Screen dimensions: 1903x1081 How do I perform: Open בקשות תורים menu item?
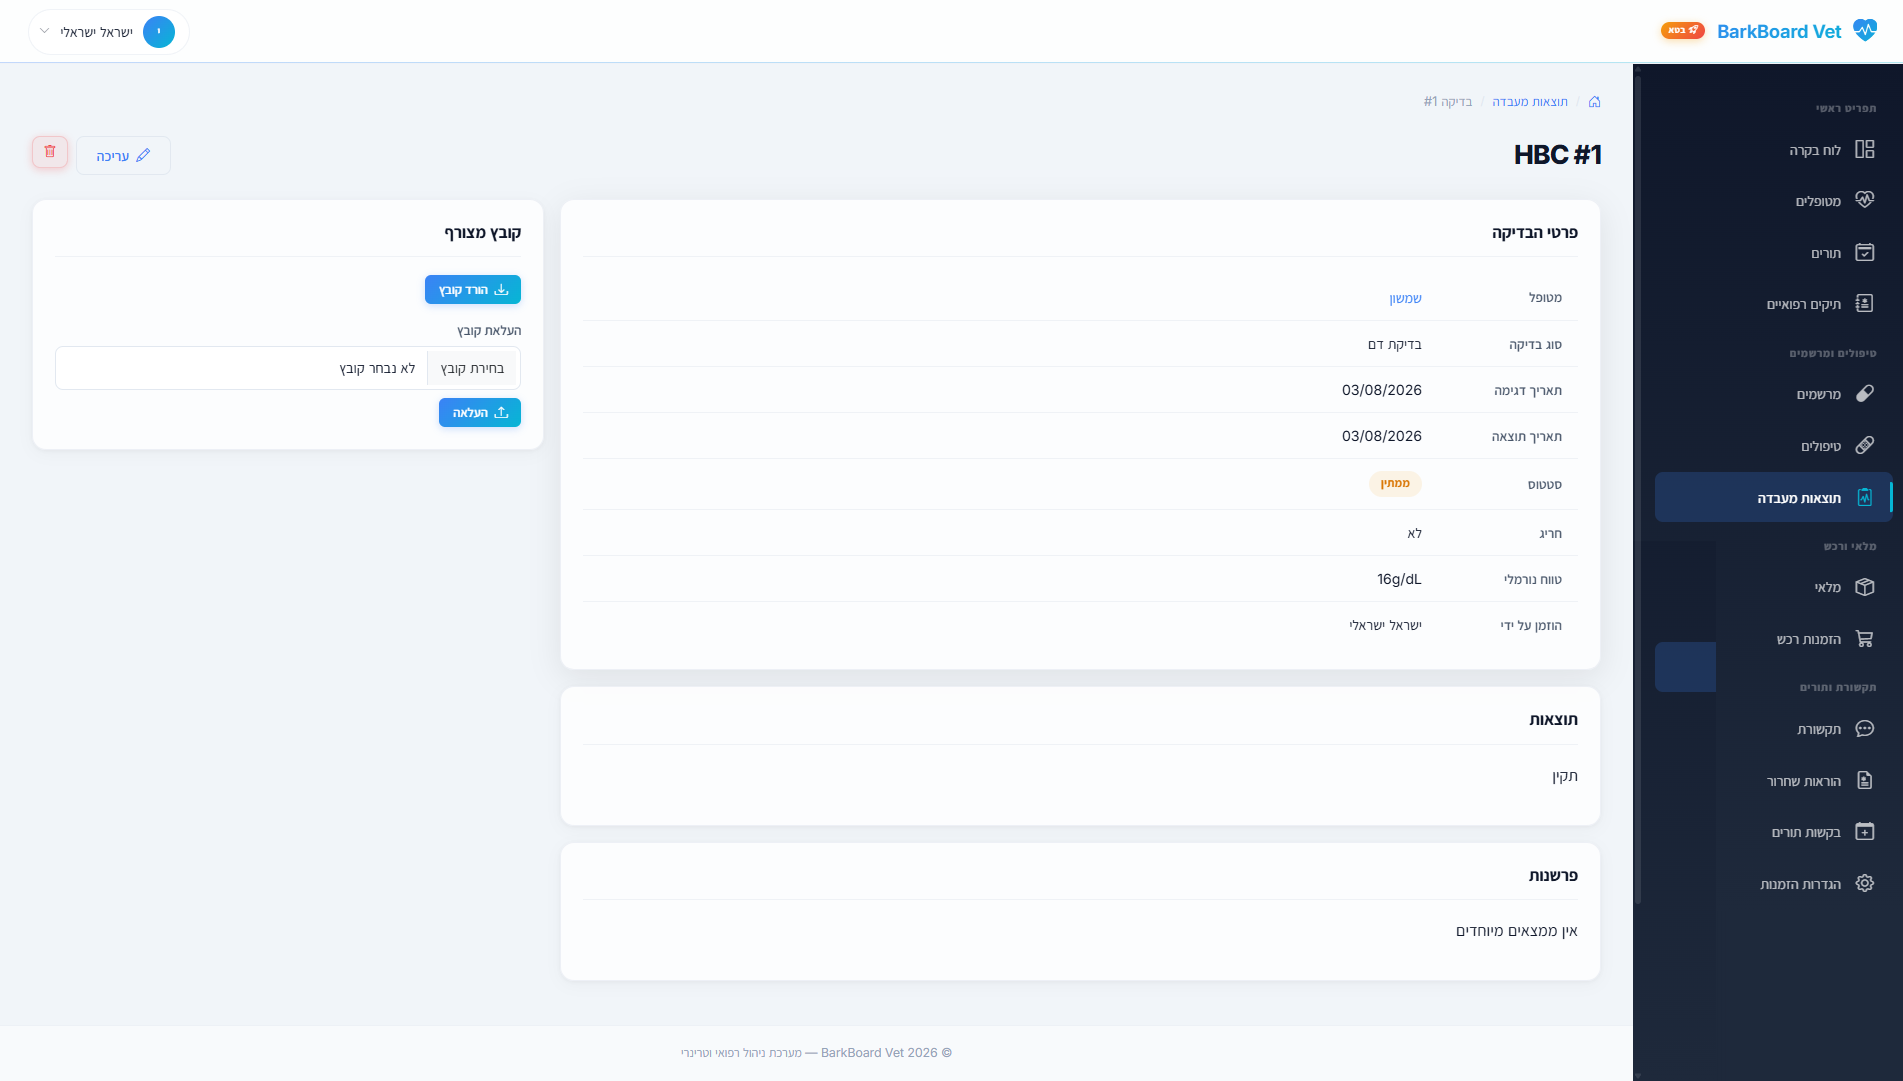coord(1774,832)
